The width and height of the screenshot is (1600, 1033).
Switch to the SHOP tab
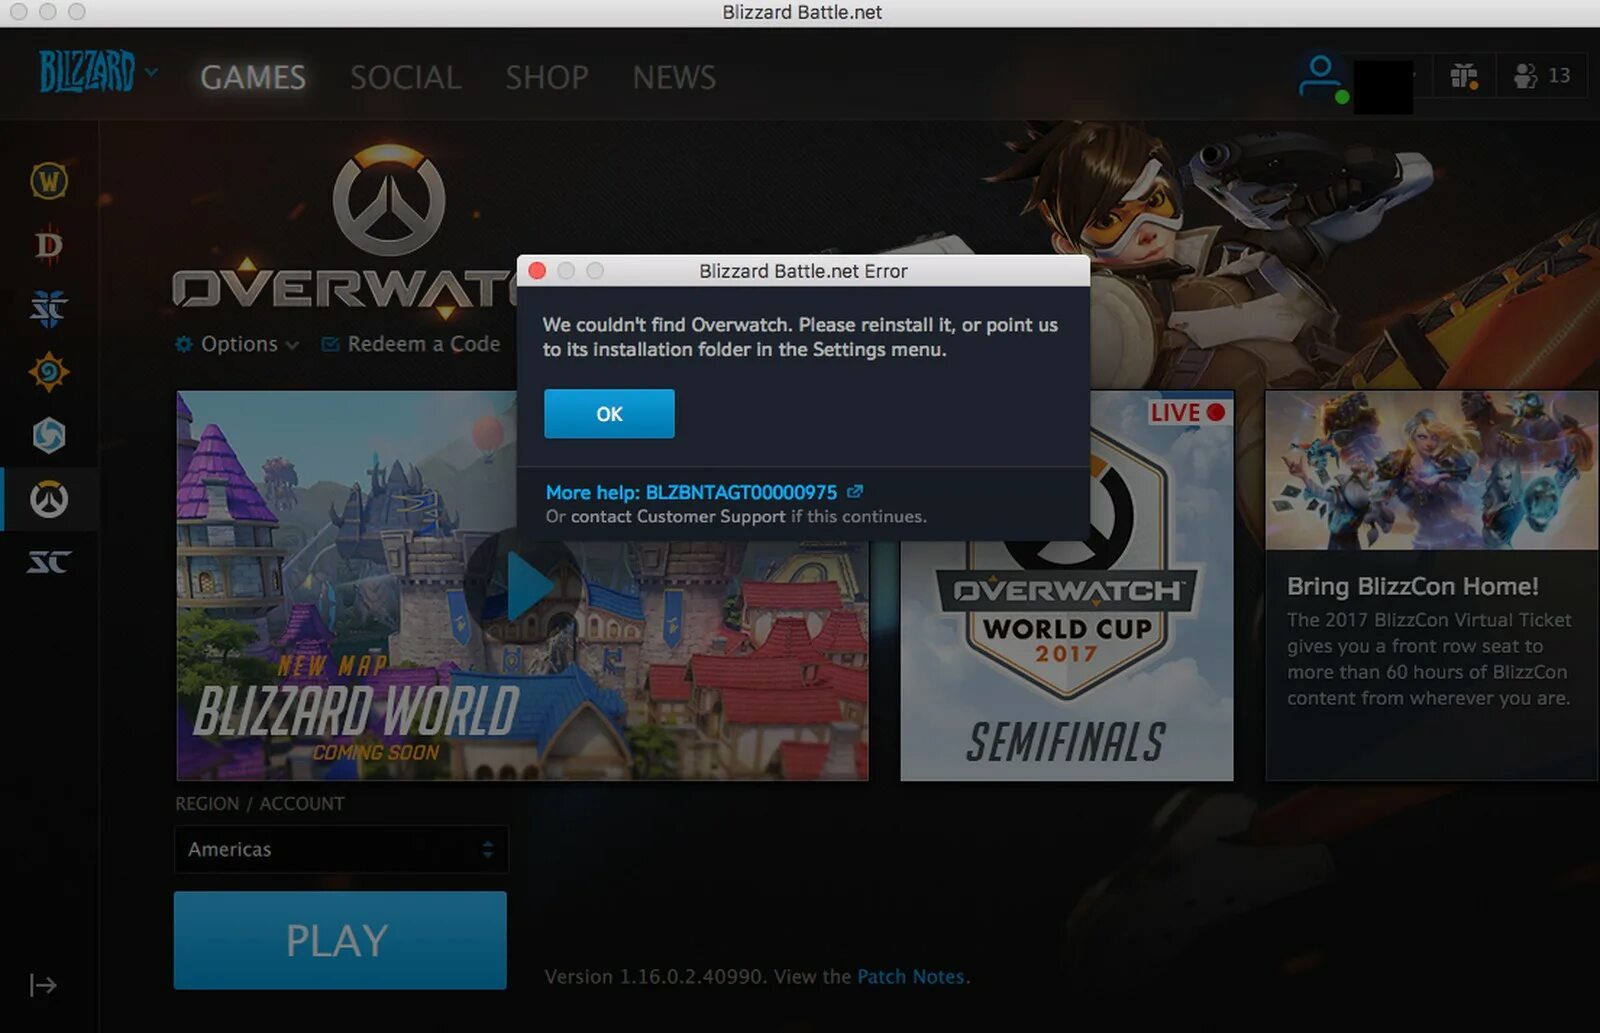(547, 77)
